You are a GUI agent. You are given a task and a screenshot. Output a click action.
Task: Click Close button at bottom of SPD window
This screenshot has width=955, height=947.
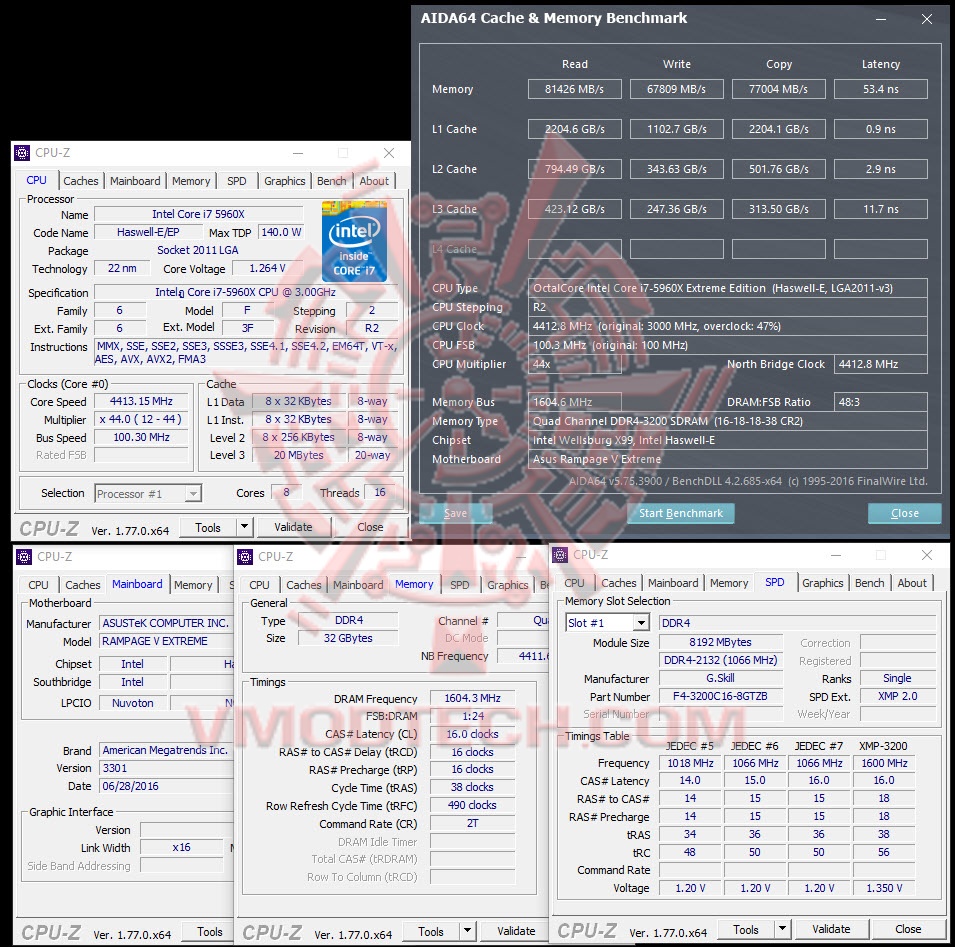point(907,929)
